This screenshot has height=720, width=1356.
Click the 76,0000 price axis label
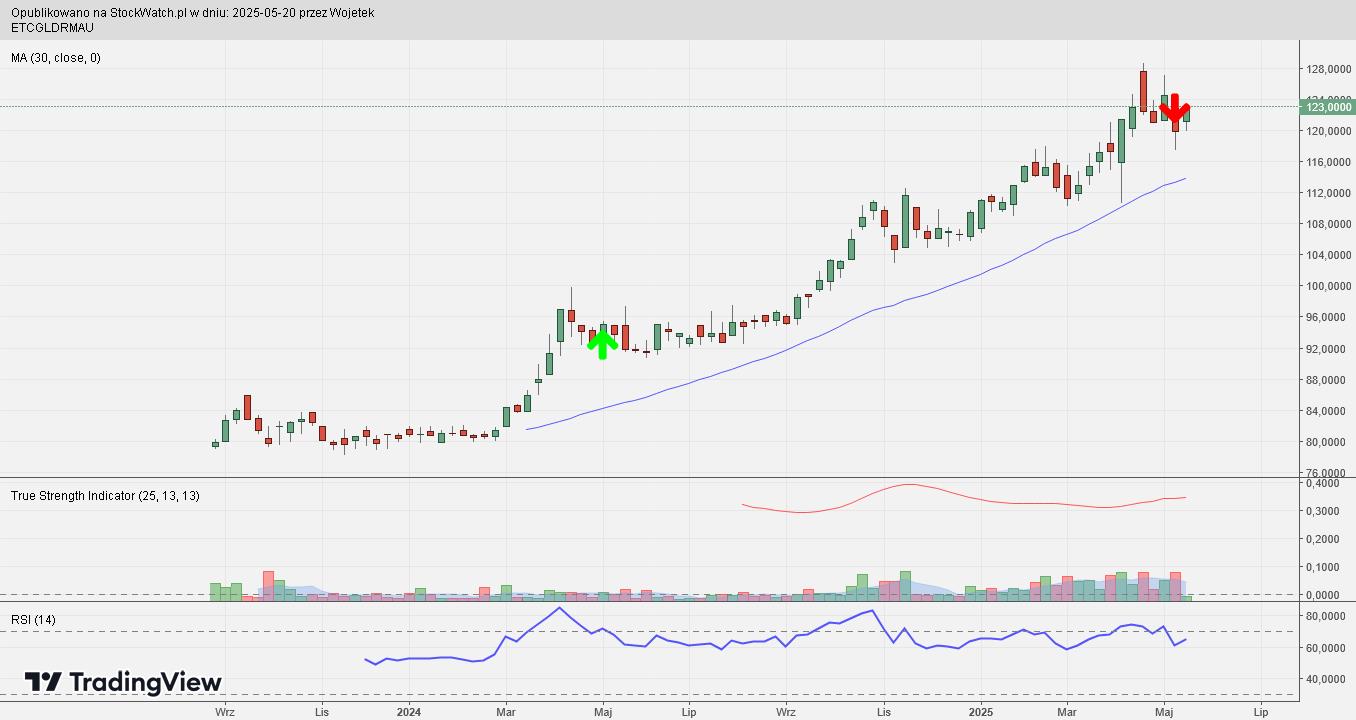click(1329, 473)
